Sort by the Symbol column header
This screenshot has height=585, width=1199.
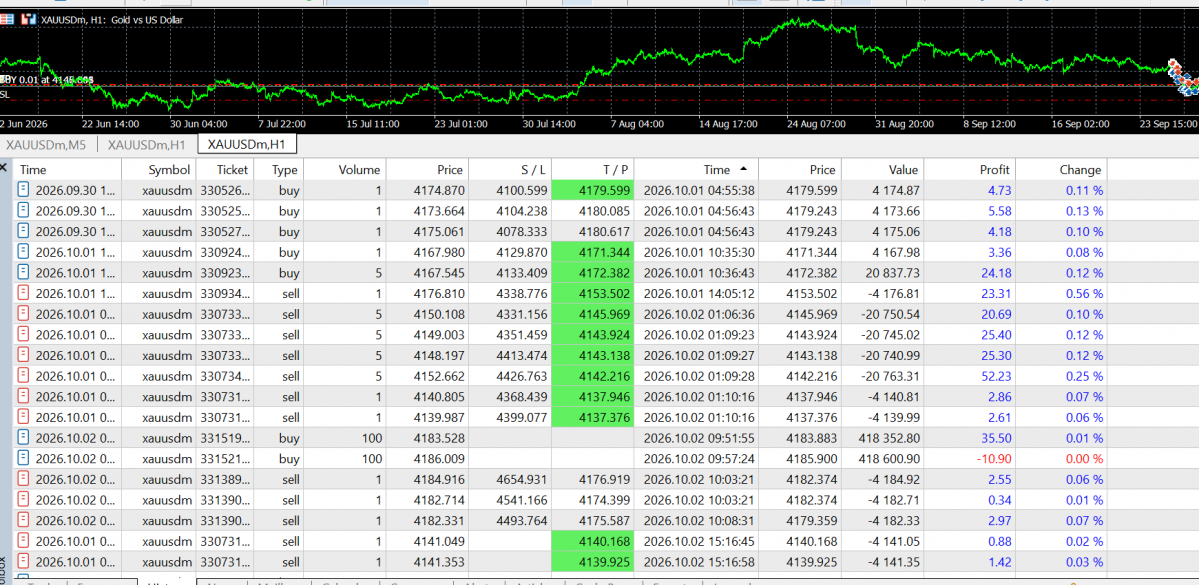[159, 170]
